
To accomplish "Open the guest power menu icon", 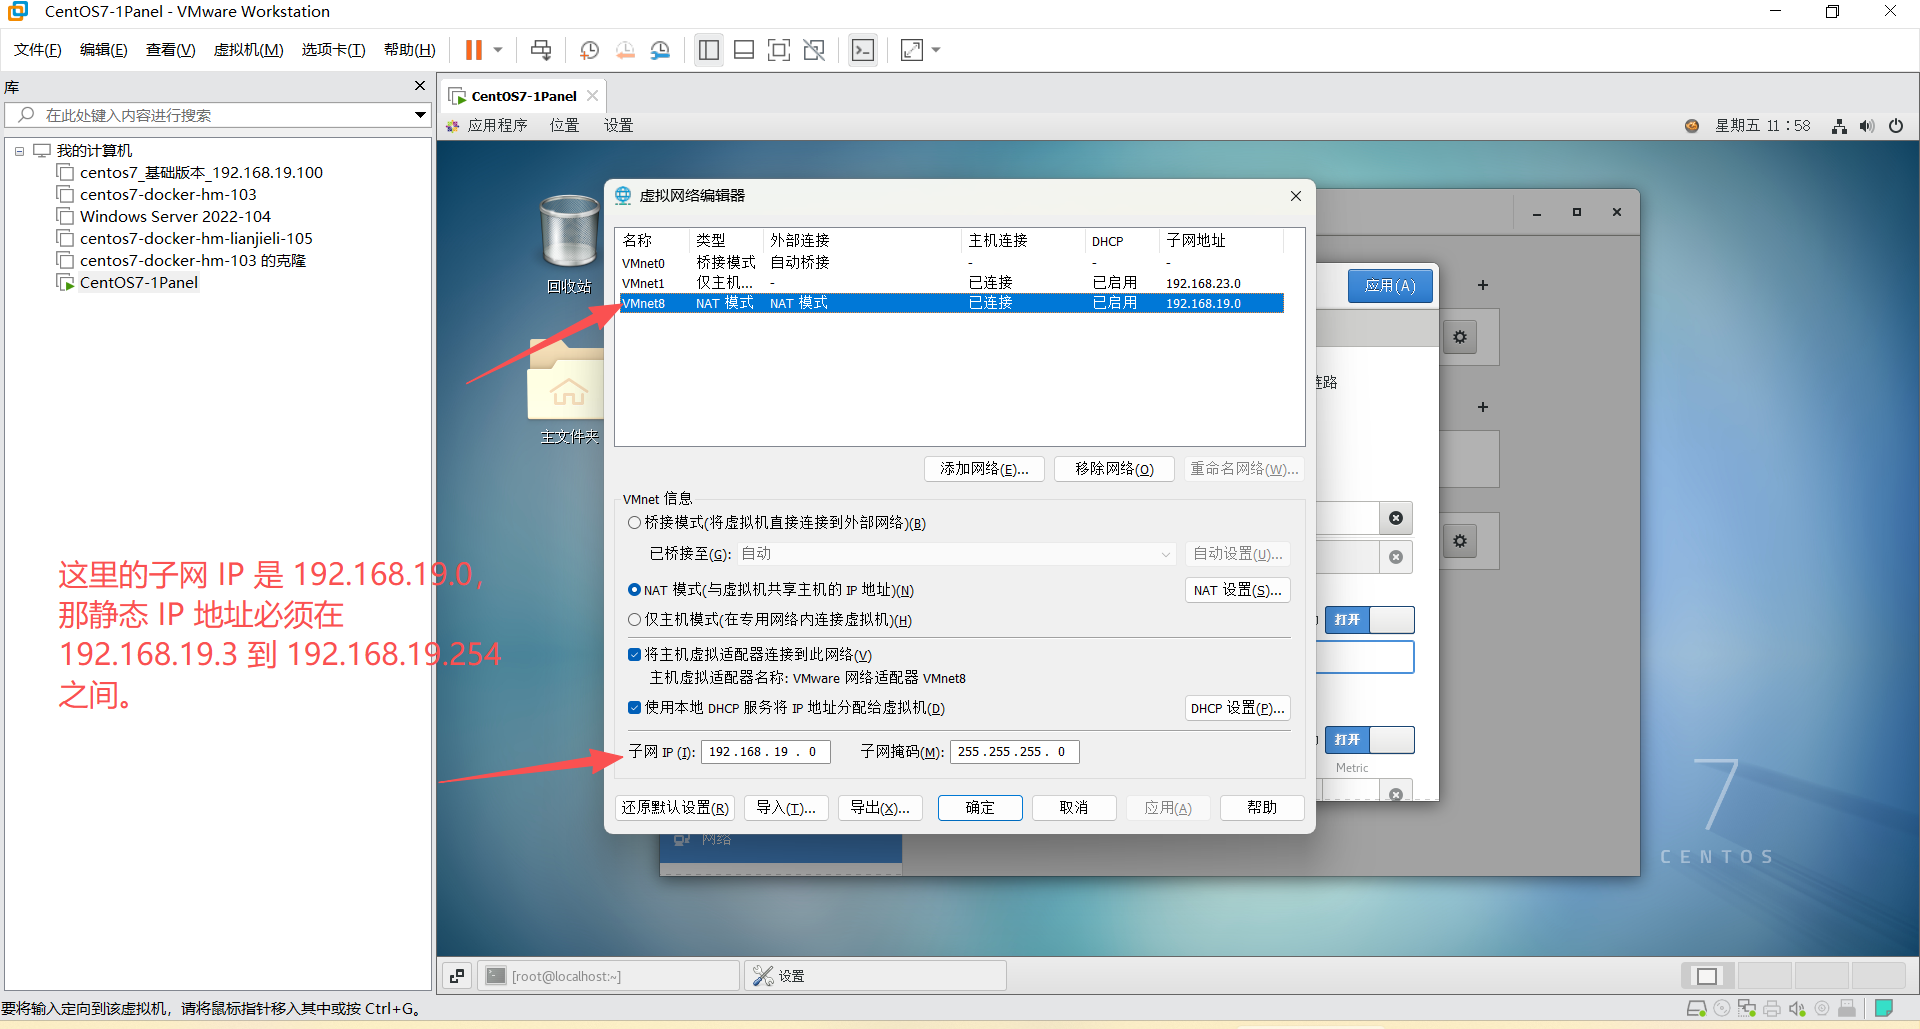I will [1896, 126].
